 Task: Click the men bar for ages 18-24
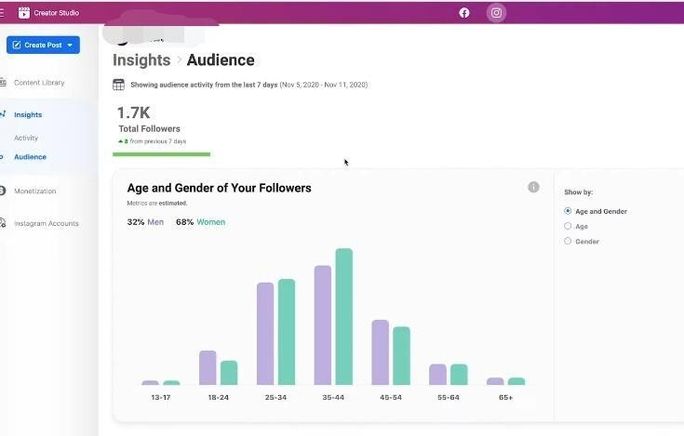(208, 368)
